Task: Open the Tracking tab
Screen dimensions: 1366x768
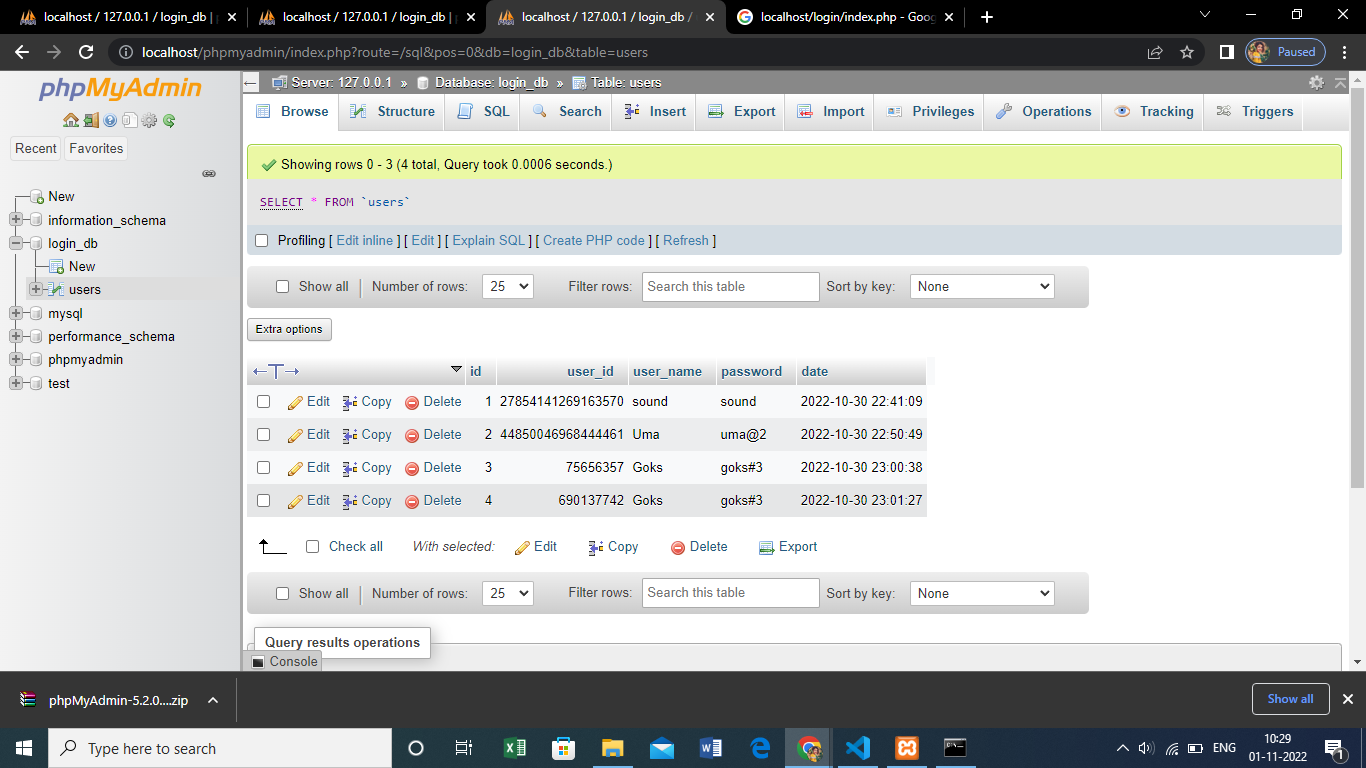Action: point(1152,111)
